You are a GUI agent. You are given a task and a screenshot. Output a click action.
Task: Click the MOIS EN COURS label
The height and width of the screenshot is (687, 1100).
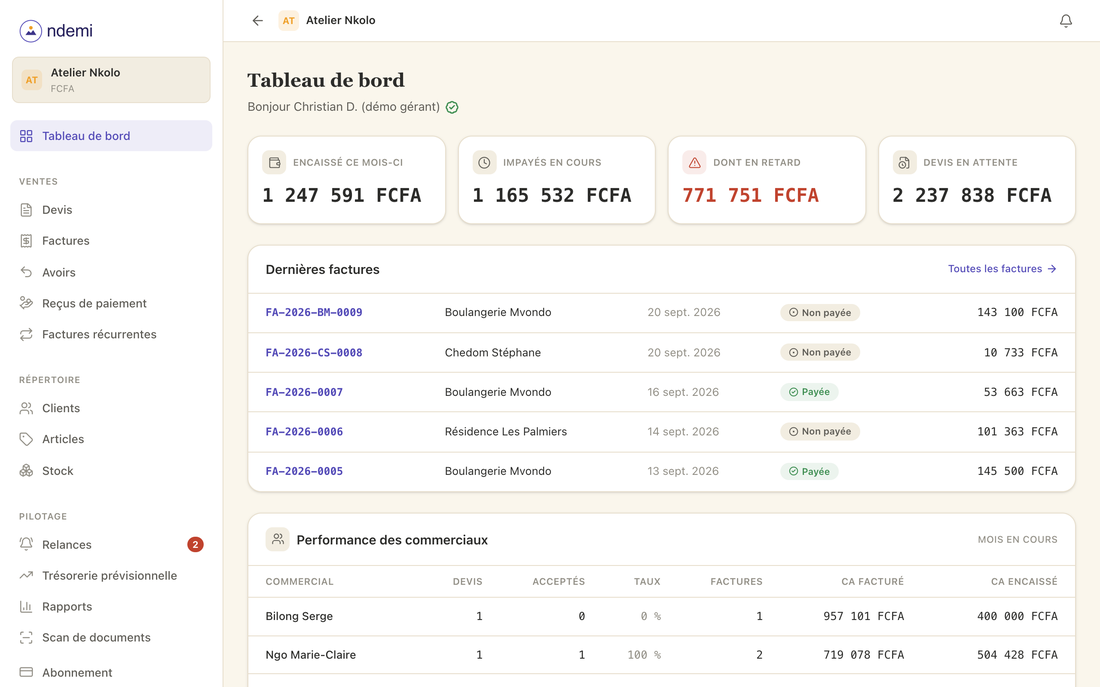click(1017, 540)
